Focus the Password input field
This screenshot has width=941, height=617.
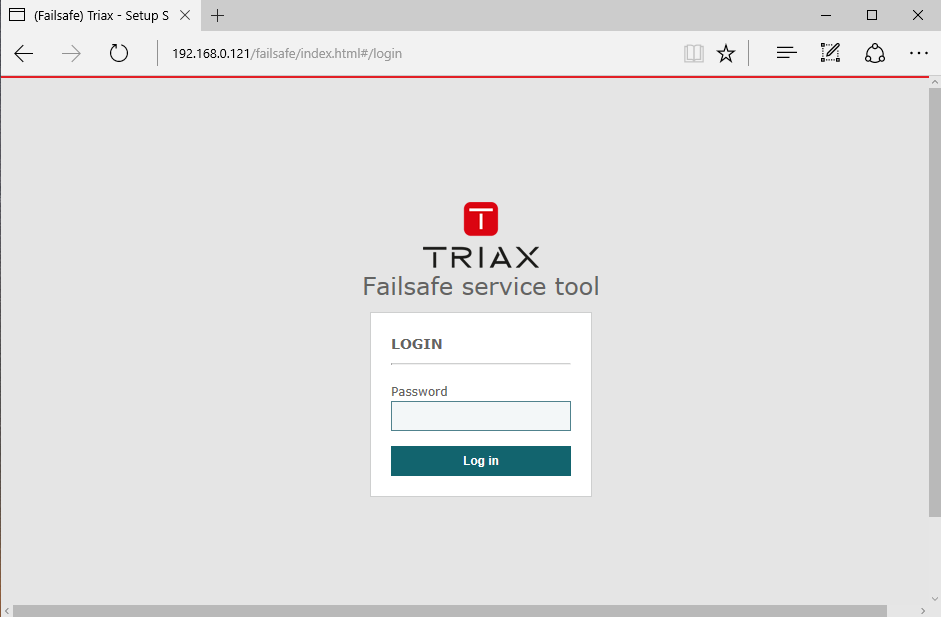pos(481,416)
